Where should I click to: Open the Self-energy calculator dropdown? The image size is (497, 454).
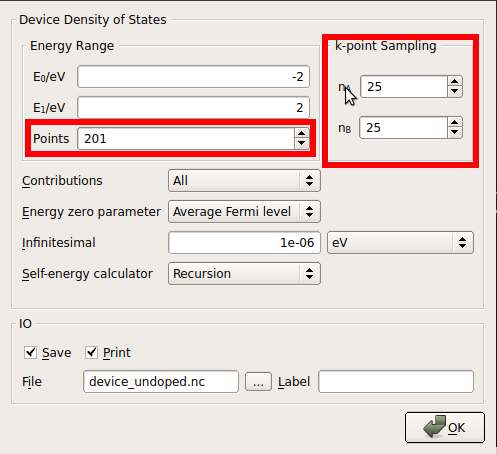click(x=244, y=274)
